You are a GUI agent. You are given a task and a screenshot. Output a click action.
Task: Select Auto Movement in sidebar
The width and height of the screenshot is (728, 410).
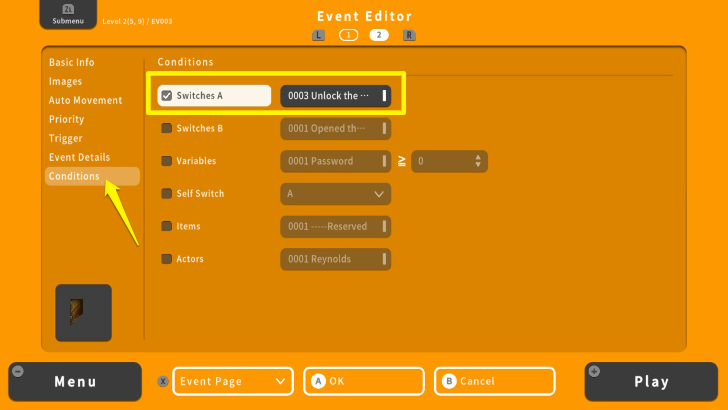click(x=85, y=100)
